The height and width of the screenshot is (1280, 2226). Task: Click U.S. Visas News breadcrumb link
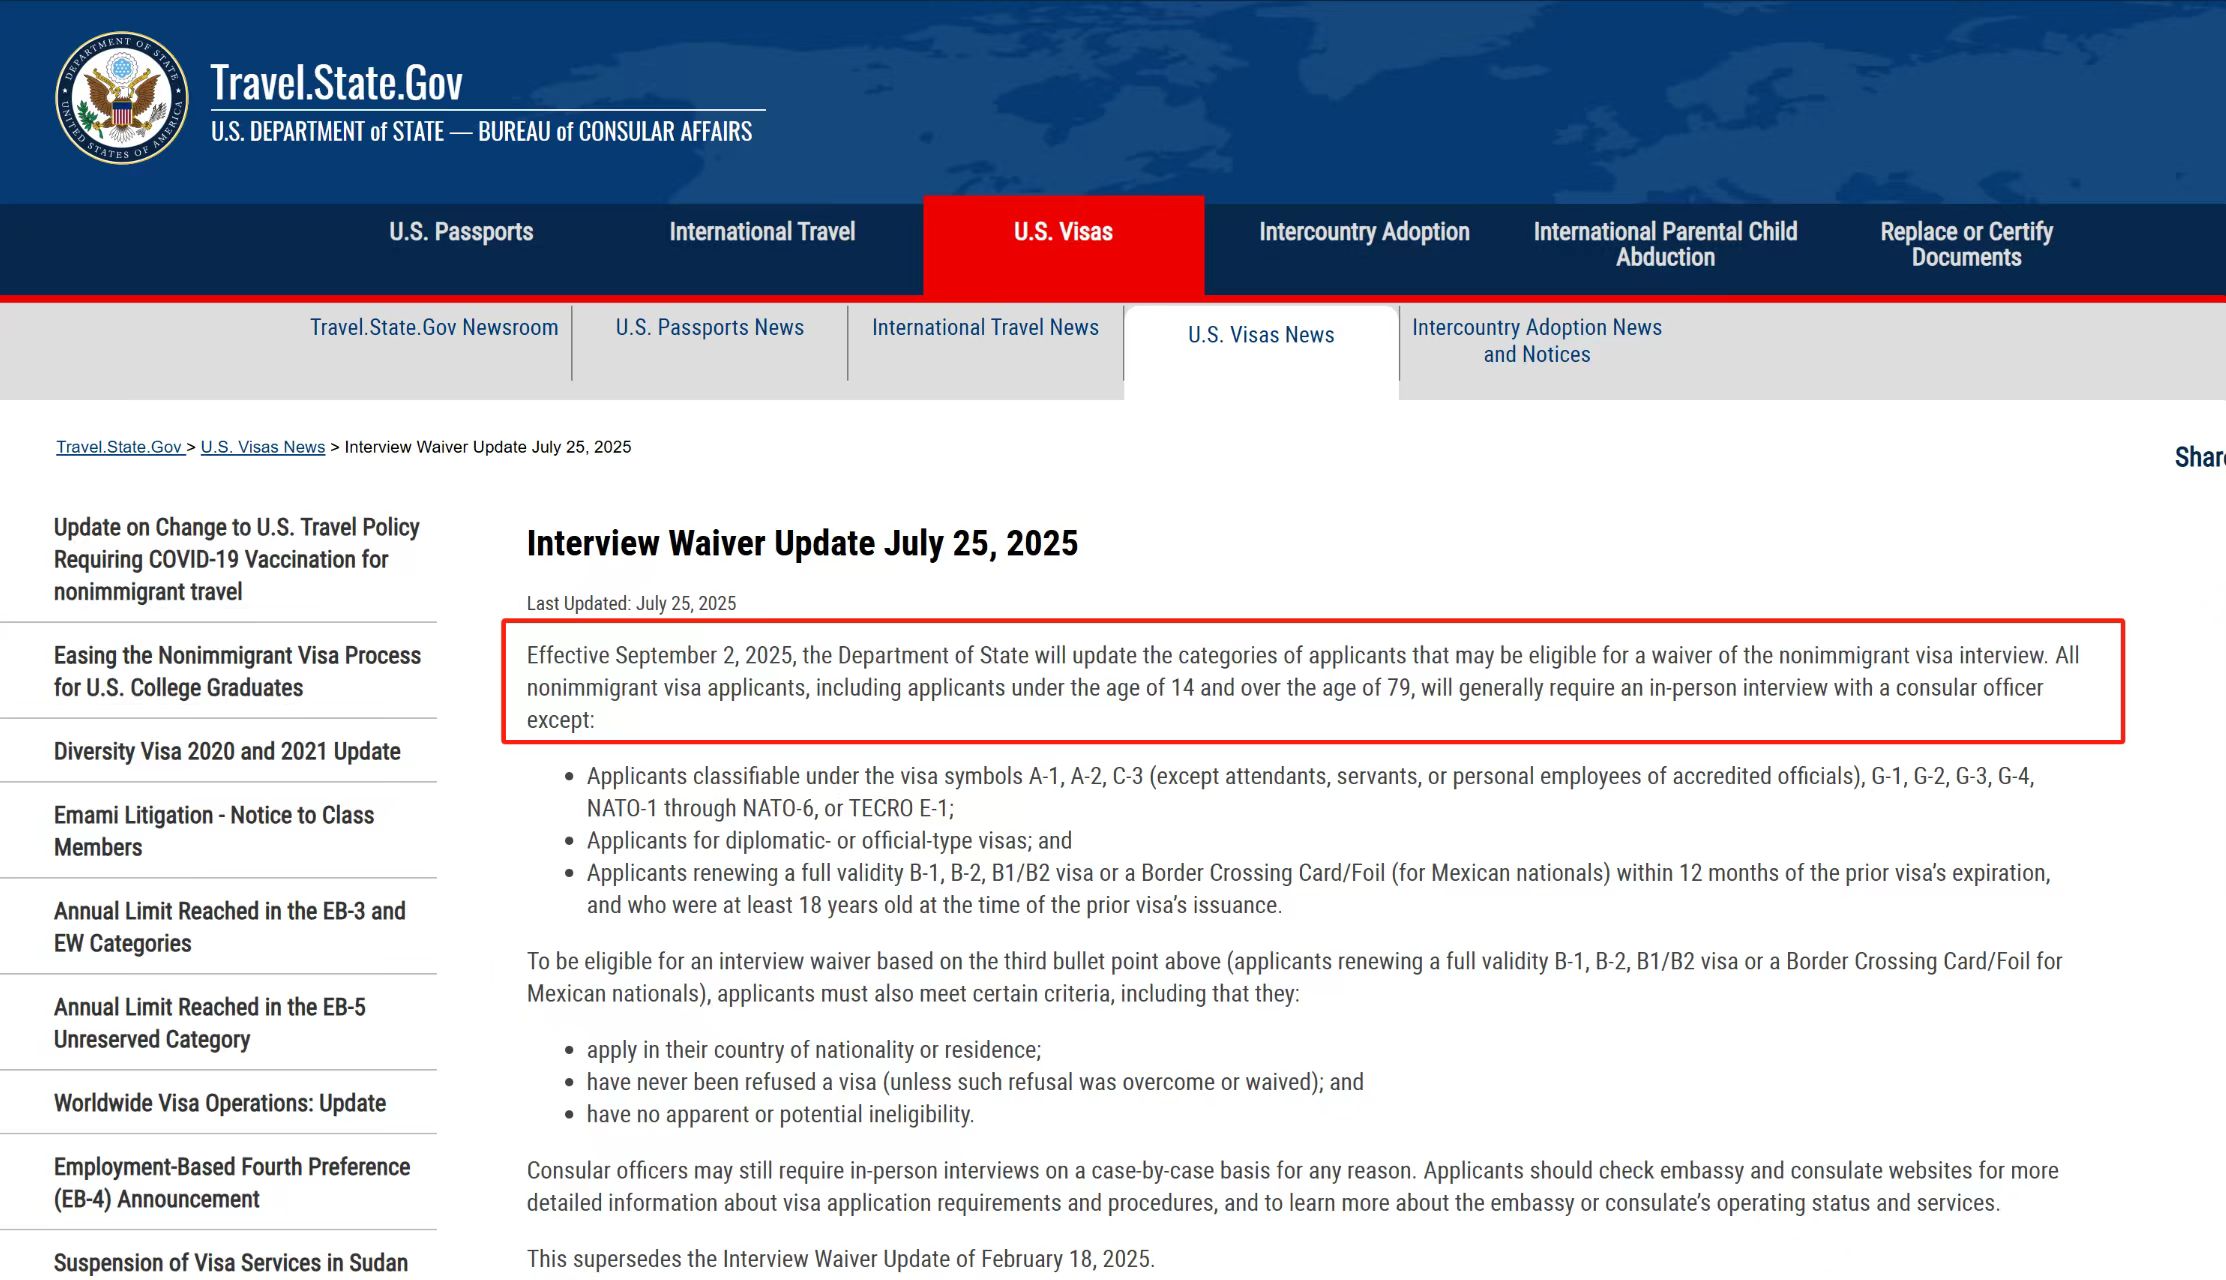point(263,447)
